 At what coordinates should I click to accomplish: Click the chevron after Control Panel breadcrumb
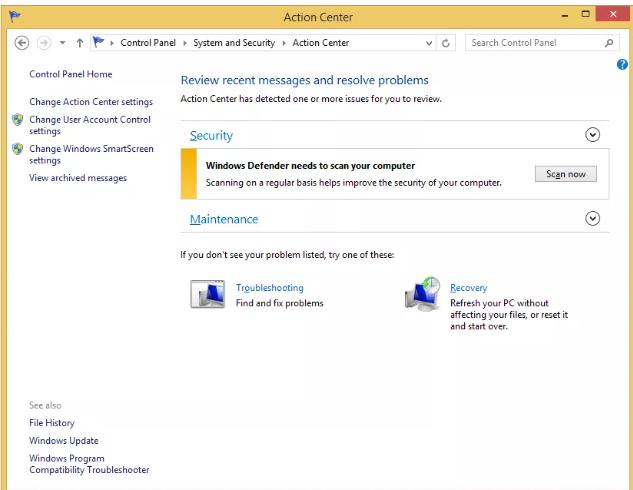click(184, 43)
